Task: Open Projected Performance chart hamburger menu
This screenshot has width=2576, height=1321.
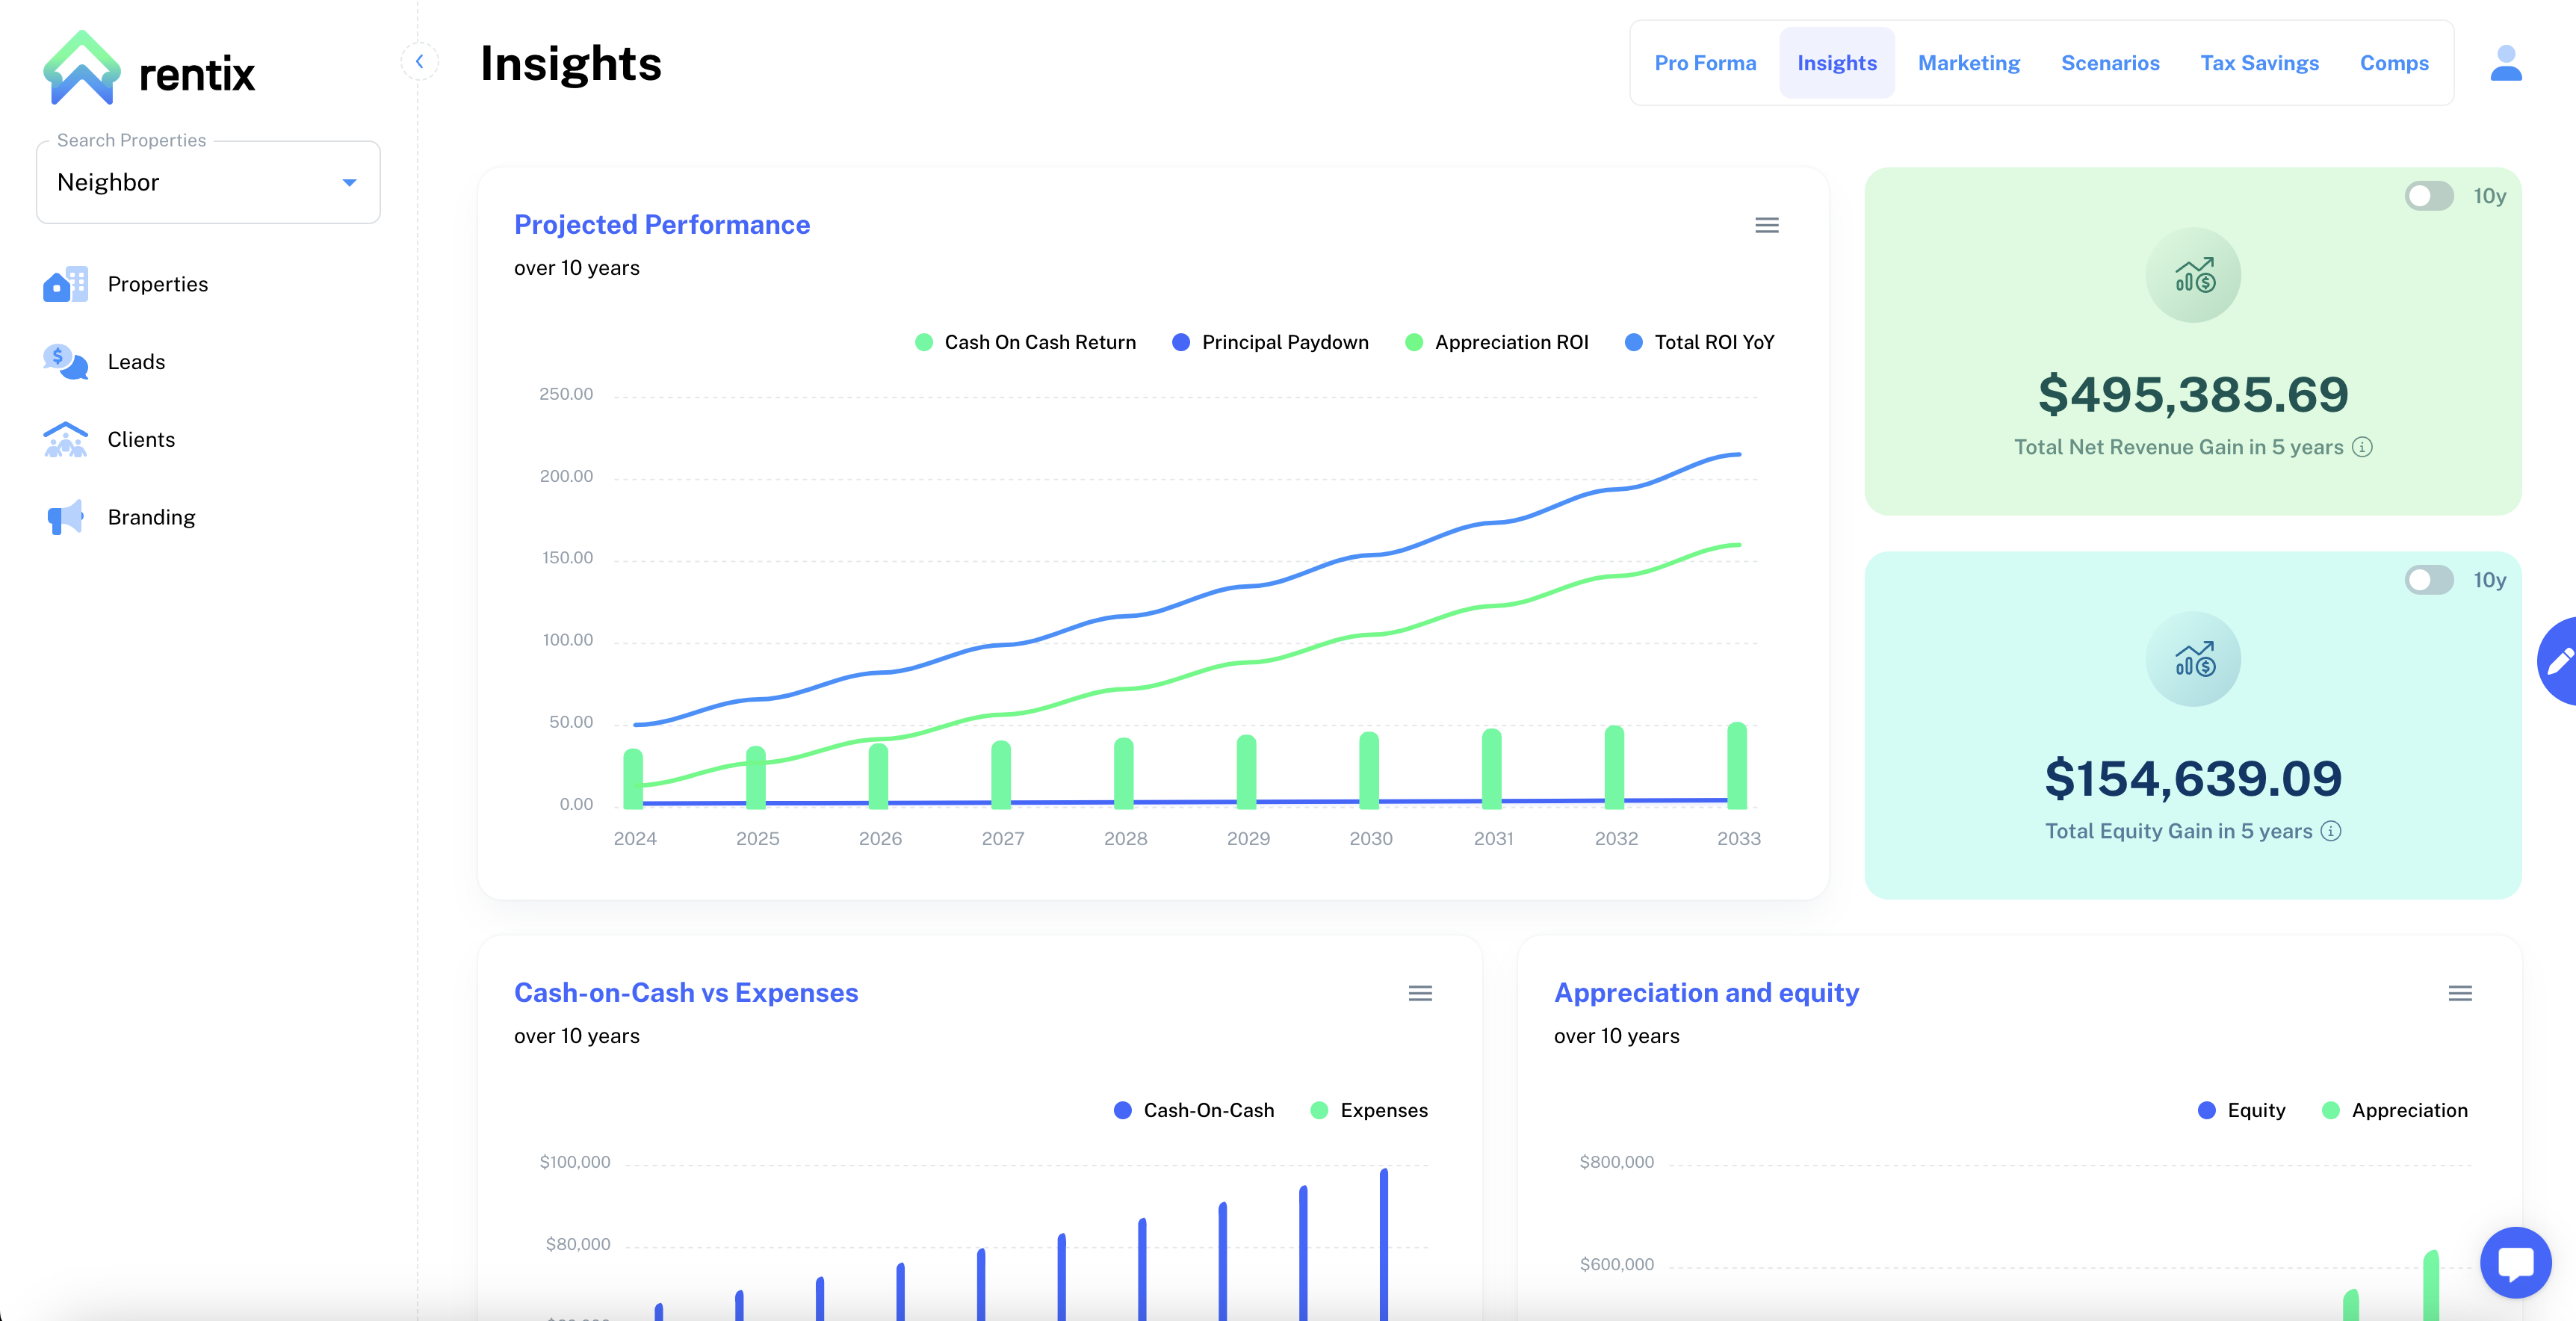Action: [x=1766, y=225]
